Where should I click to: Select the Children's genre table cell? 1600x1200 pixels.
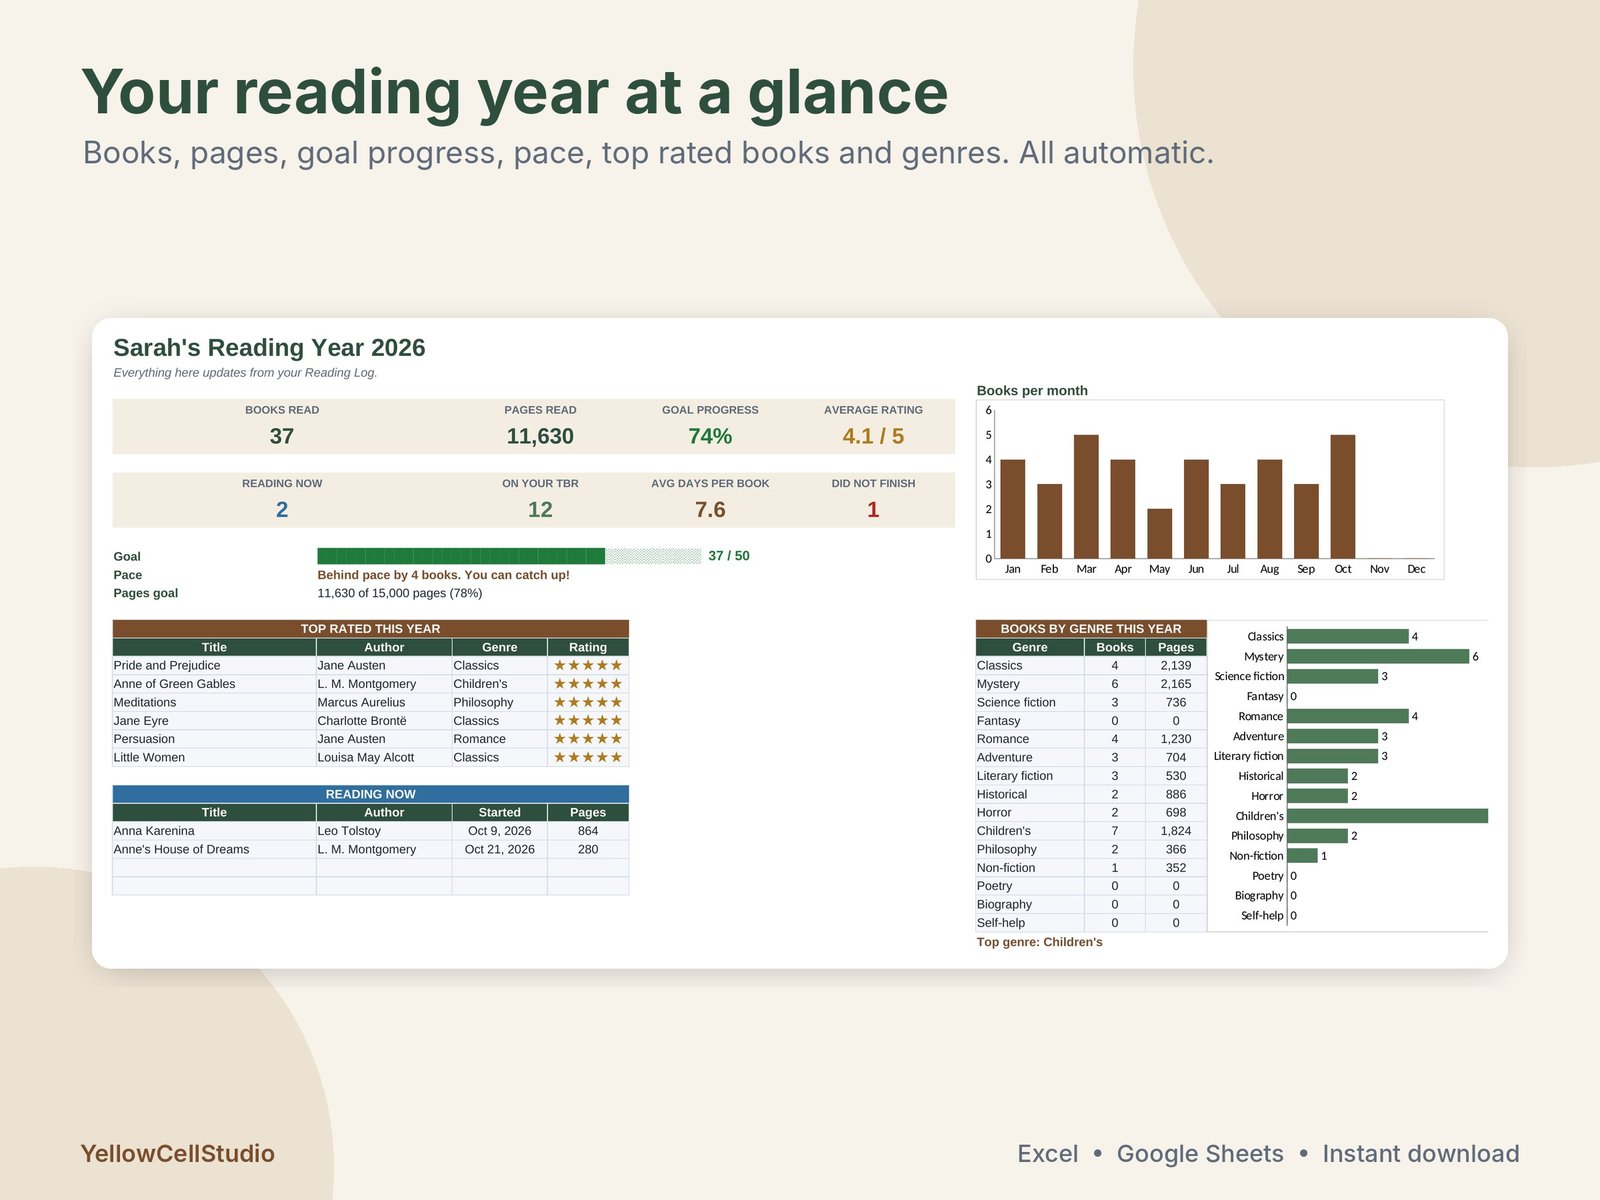point(1030,831)
